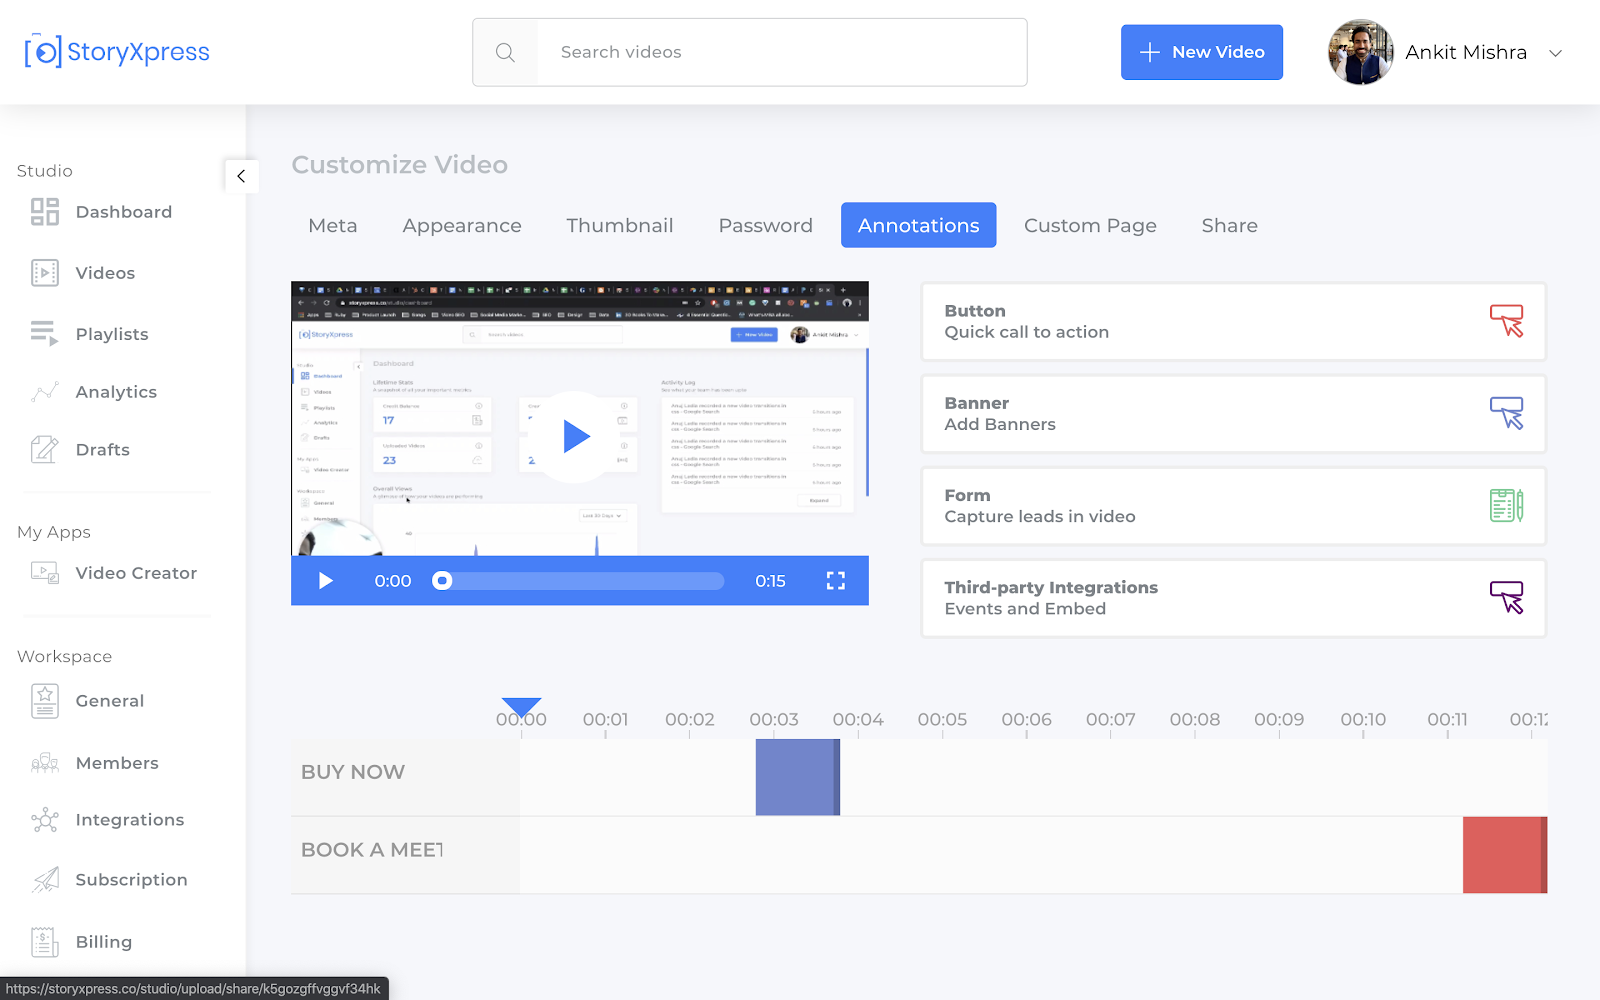Click Ankit Mishra's profile avatar

[x=1361, y=52]
